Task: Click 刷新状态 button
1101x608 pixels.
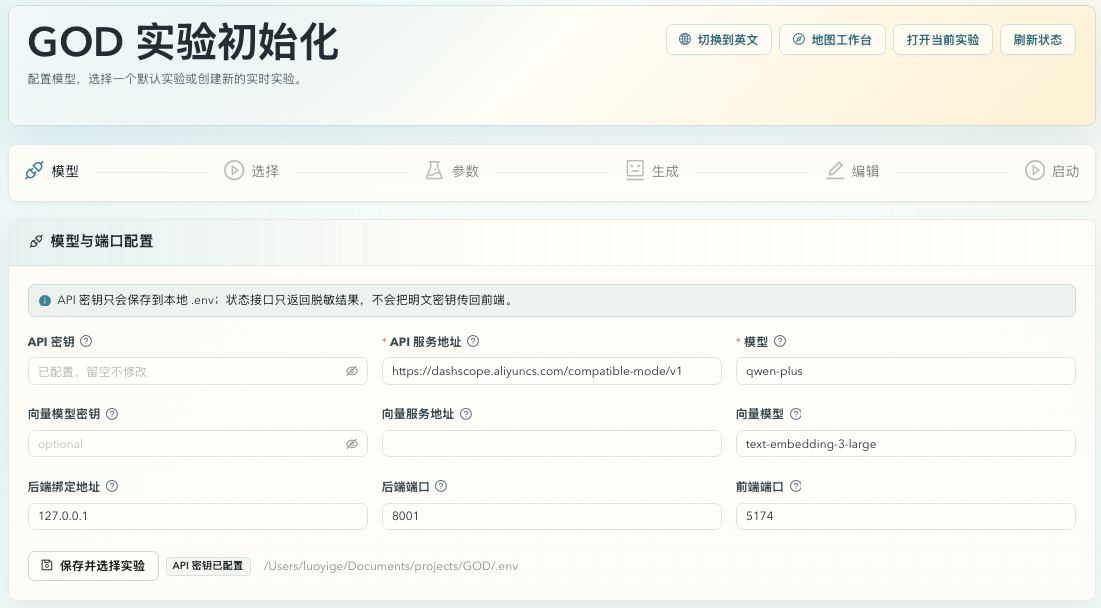Action: [1037, 39]
